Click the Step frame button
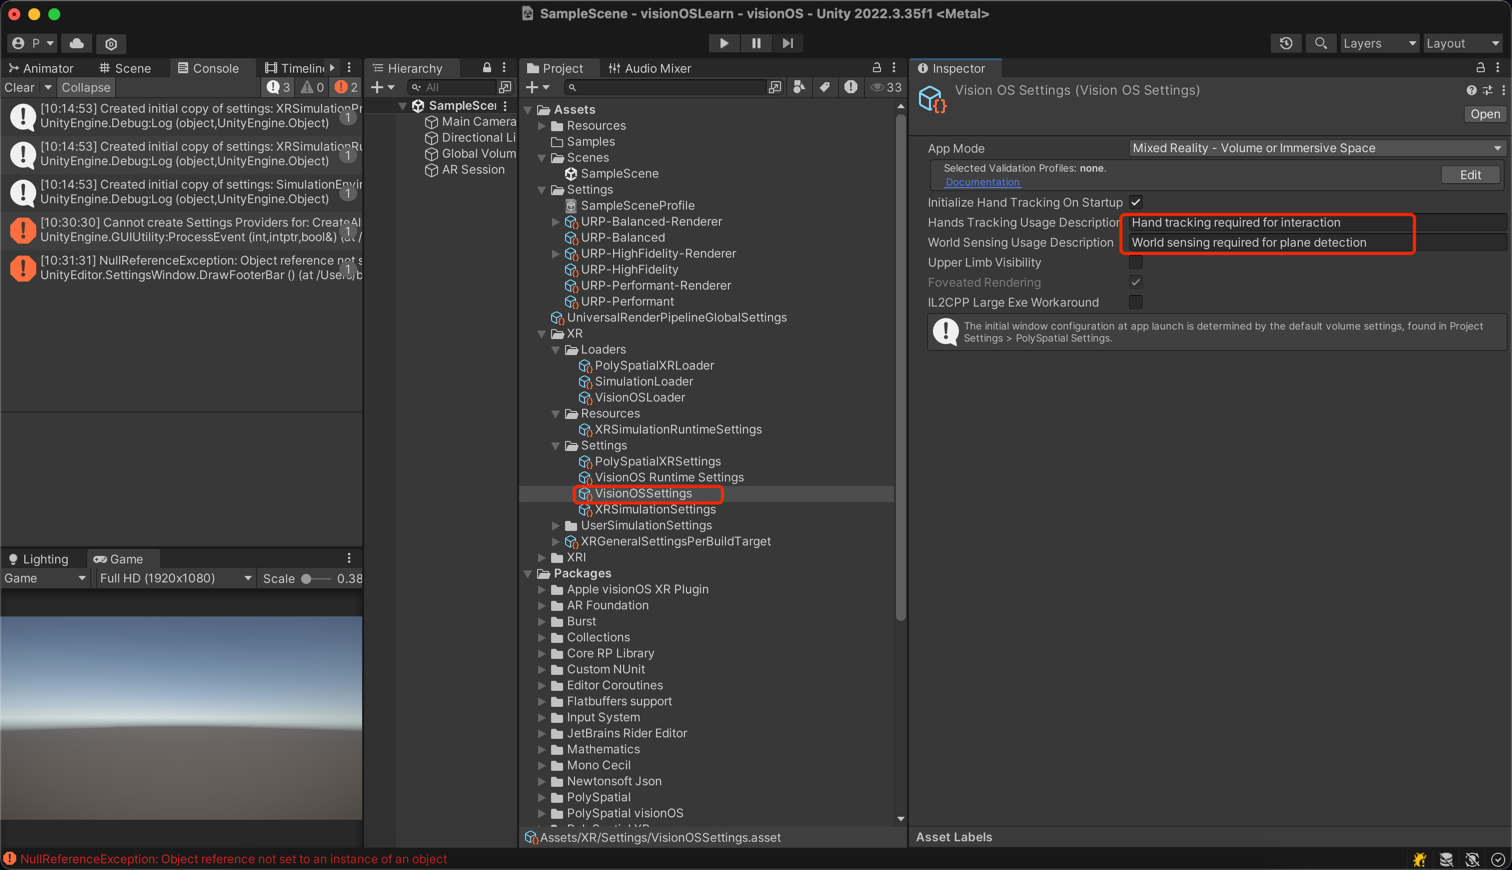 [788, 43]
